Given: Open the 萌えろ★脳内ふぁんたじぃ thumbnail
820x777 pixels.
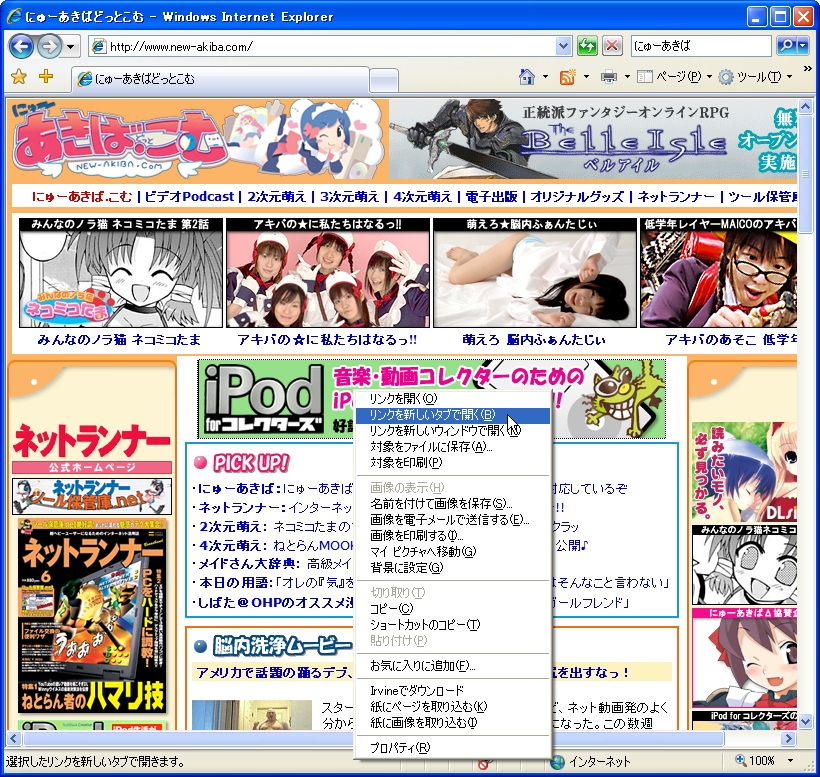Looking at the screenshot, I should pyautogui.click(x=535, y=273).
